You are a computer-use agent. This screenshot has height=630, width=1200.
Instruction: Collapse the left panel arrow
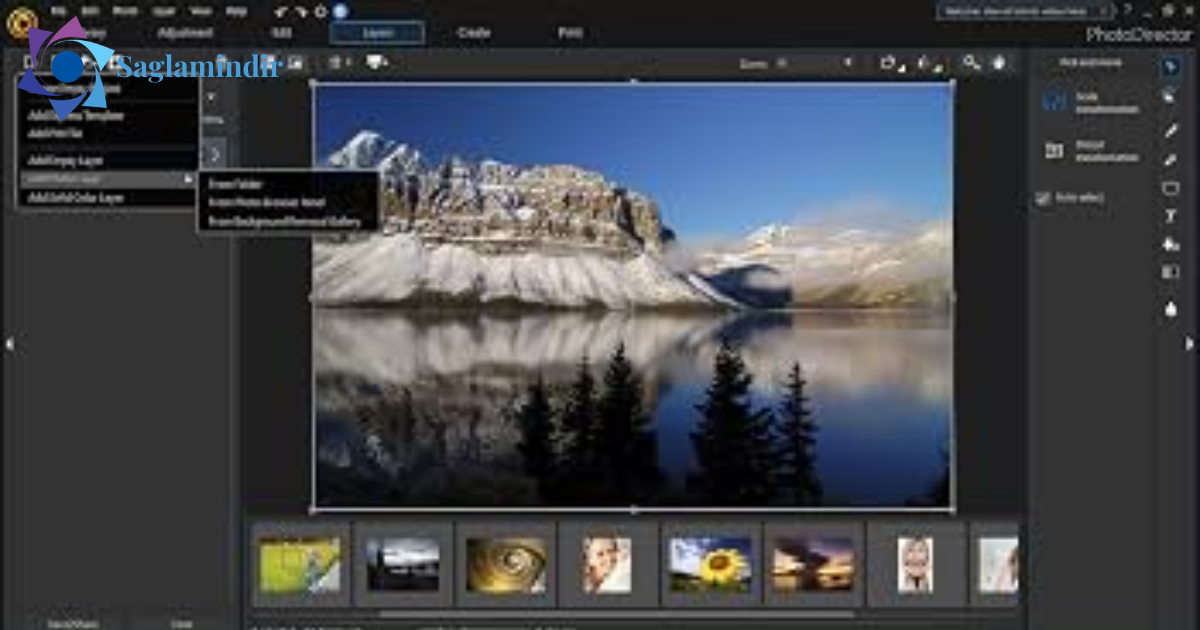tap(9, 344)
